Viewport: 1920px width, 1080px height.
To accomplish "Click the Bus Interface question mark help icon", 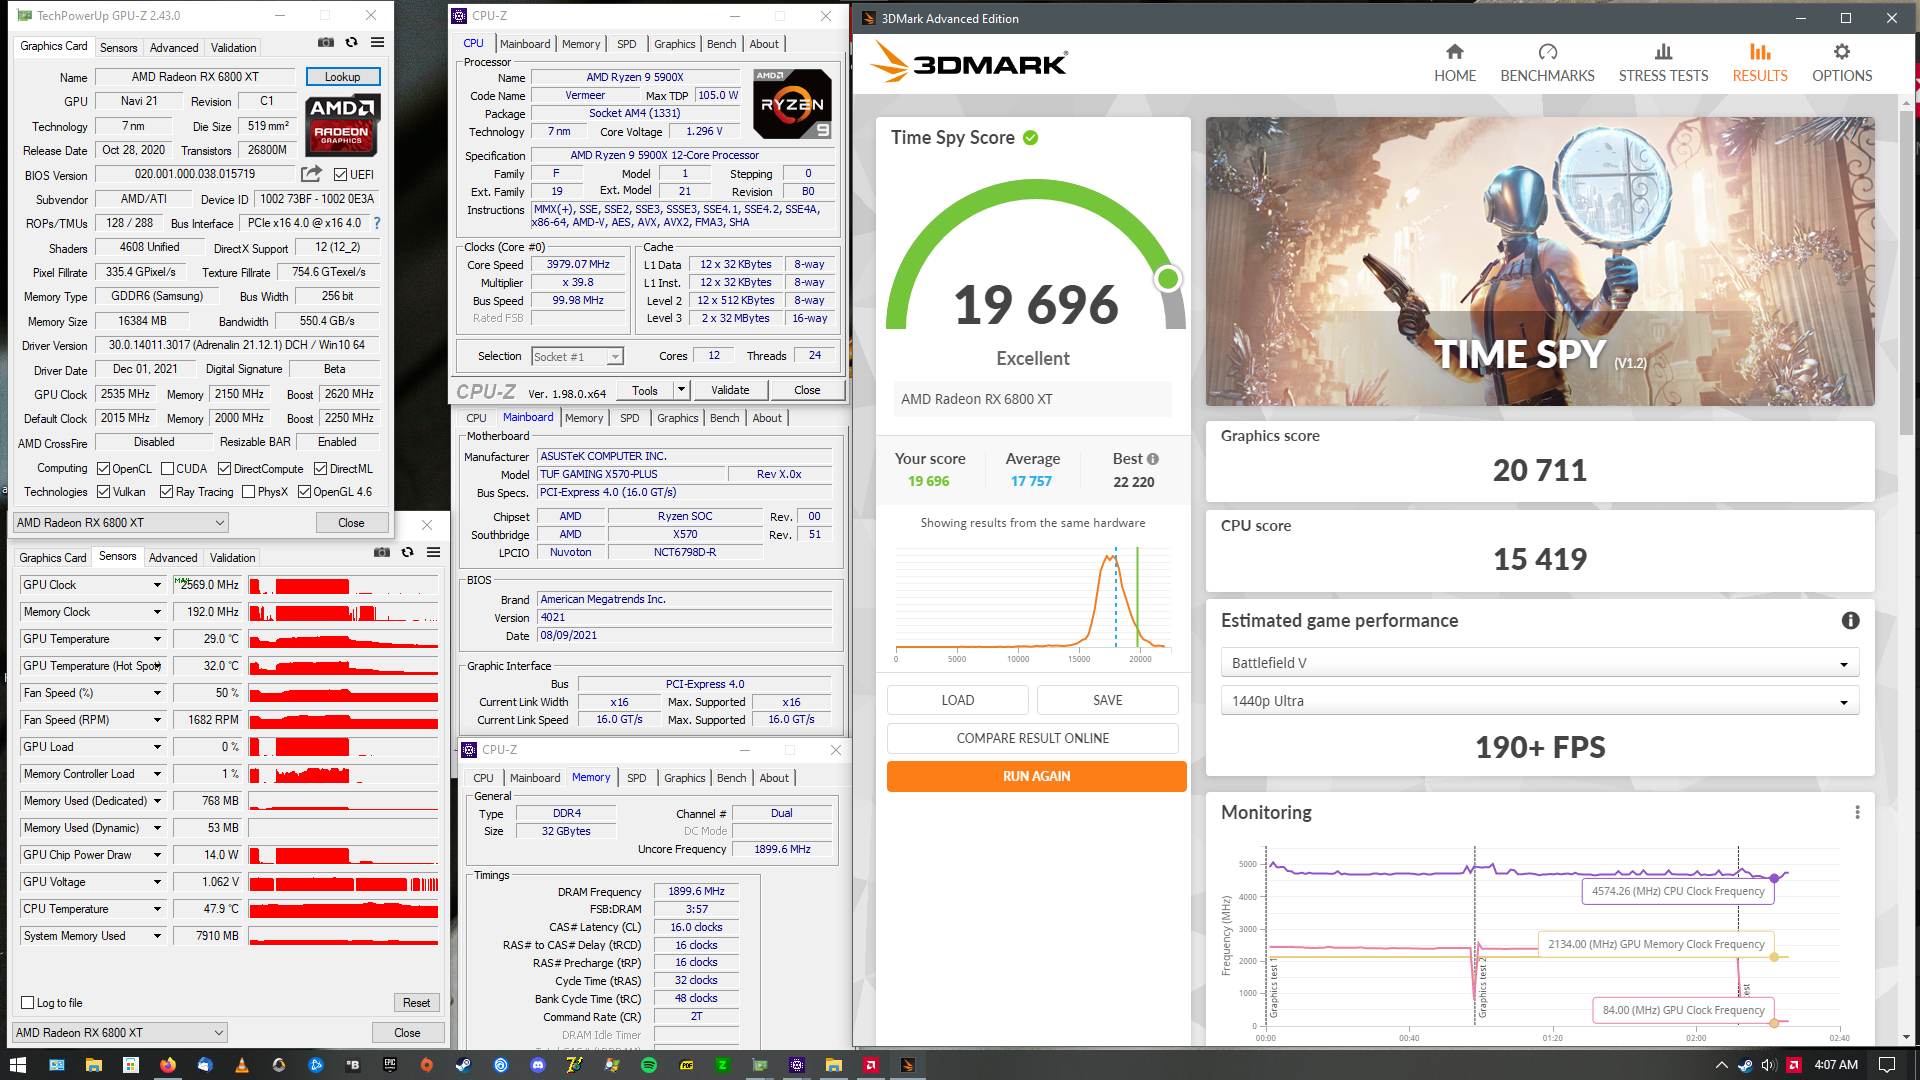I will pyautogui.click(x=377, y=223).
